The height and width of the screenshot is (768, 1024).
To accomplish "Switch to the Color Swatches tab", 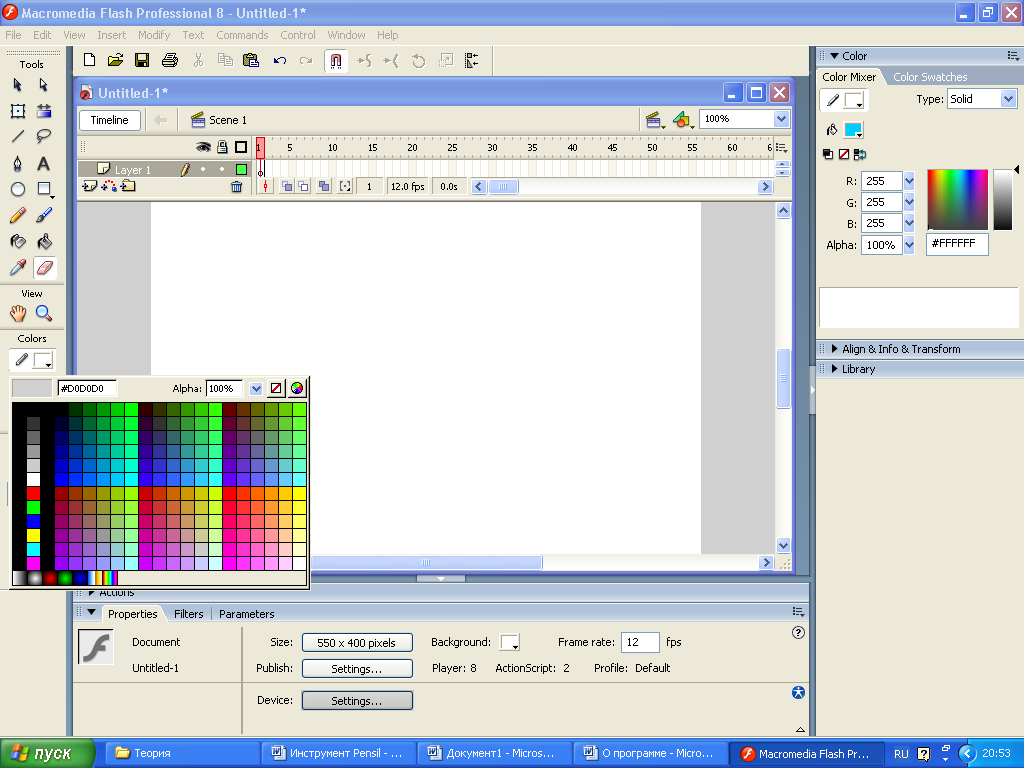I will point(930,77).
